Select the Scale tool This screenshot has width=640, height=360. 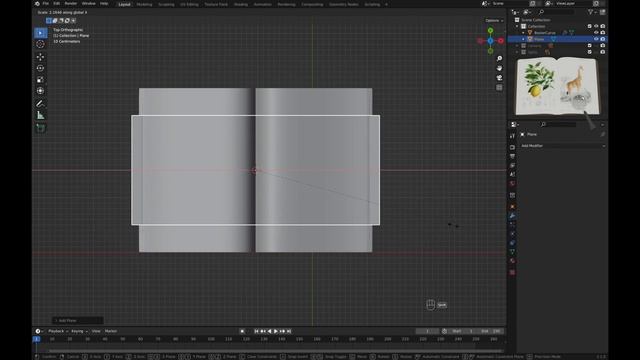40,80
